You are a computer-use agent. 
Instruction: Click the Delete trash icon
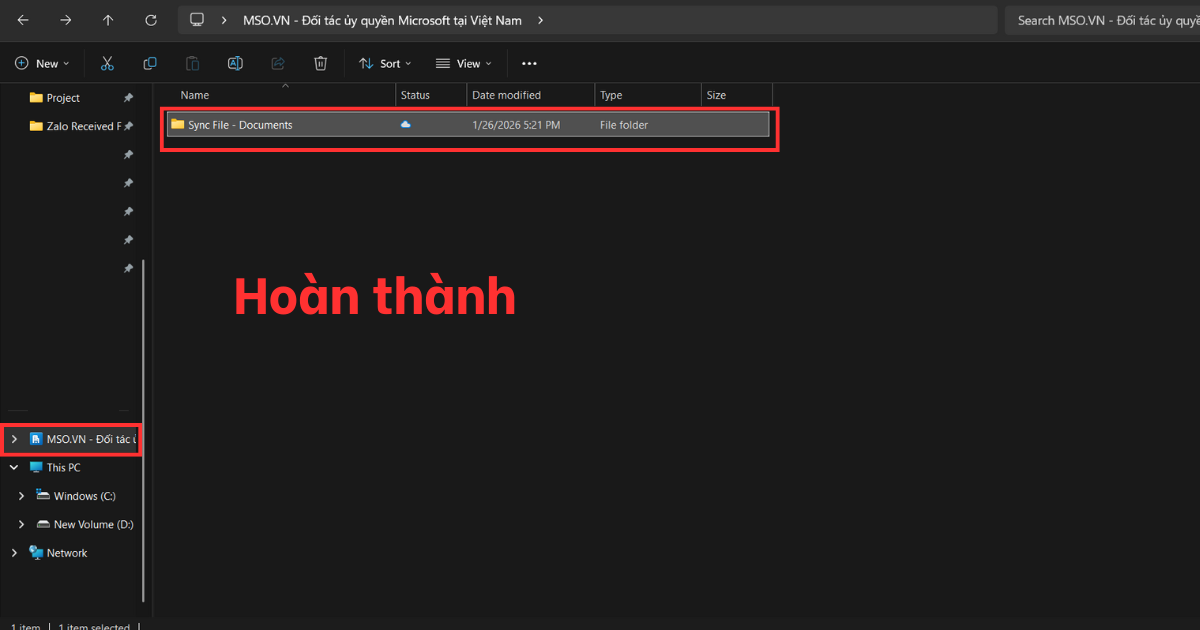coord(320,63)
